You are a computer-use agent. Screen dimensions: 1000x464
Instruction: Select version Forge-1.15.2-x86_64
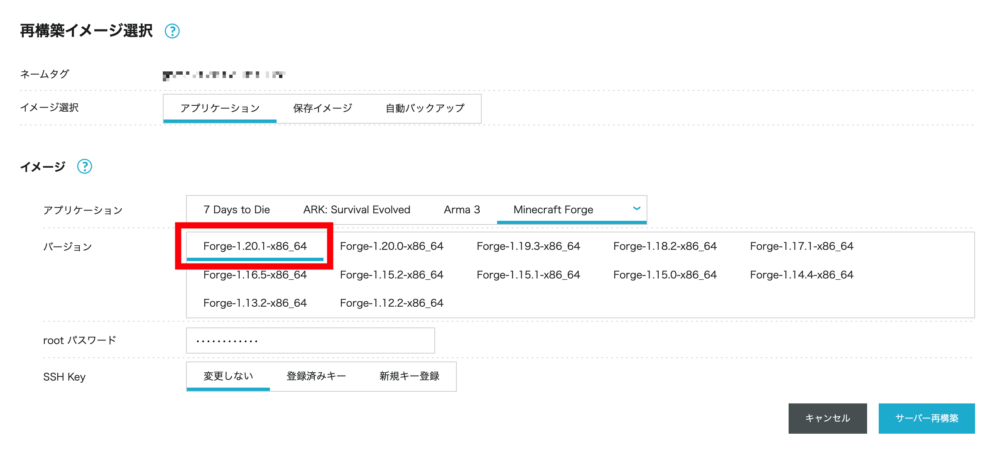click(x=392, y=275)
